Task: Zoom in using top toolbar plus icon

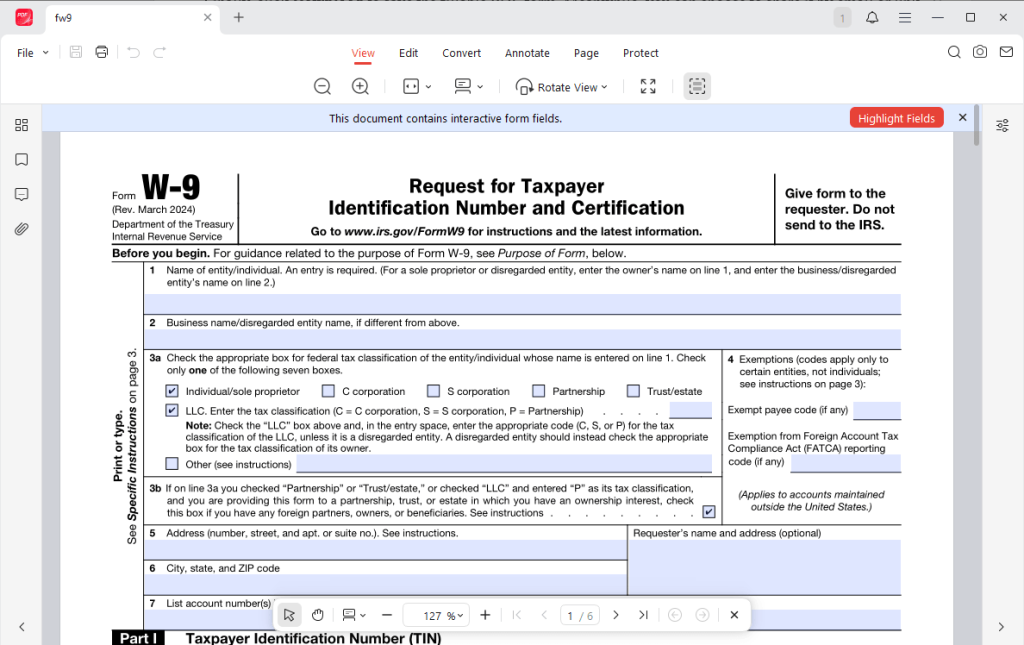Action: click(360, 86)
